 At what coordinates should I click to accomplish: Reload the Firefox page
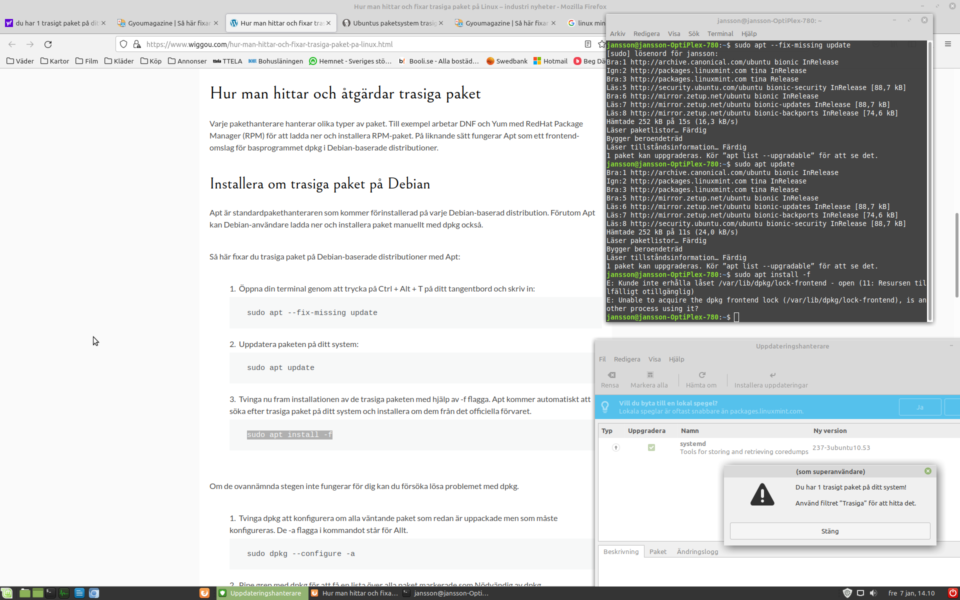(x=48, y=44)
